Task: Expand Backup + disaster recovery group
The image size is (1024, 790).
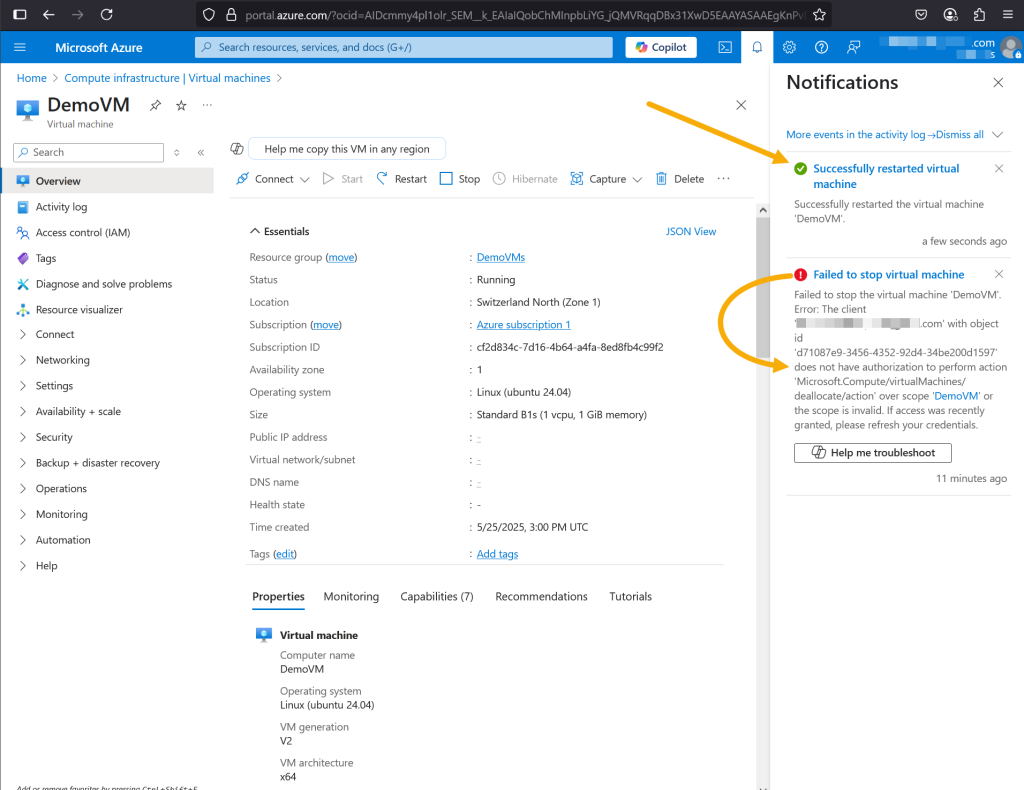Action: [x=23, y=463]
